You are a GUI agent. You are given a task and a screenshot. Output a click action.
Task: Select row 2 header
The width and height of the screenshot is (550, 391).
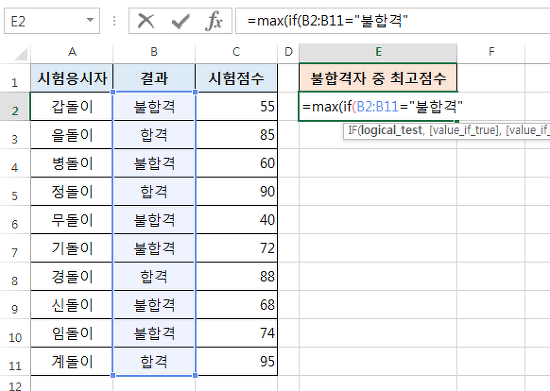(x=15, y=107)
